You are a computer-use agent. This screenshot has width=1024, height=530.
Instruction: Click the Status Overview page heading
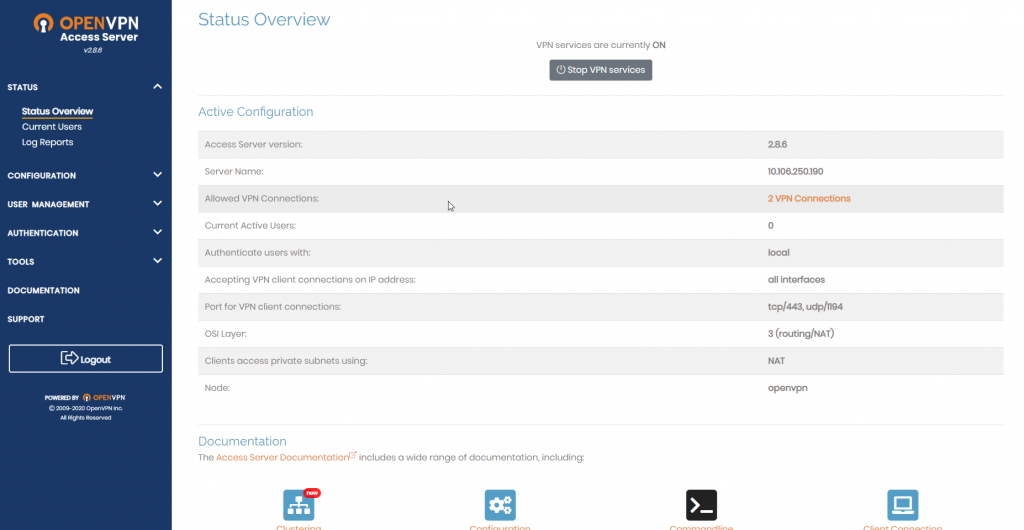pyautogui.click(x=264, y=20)
